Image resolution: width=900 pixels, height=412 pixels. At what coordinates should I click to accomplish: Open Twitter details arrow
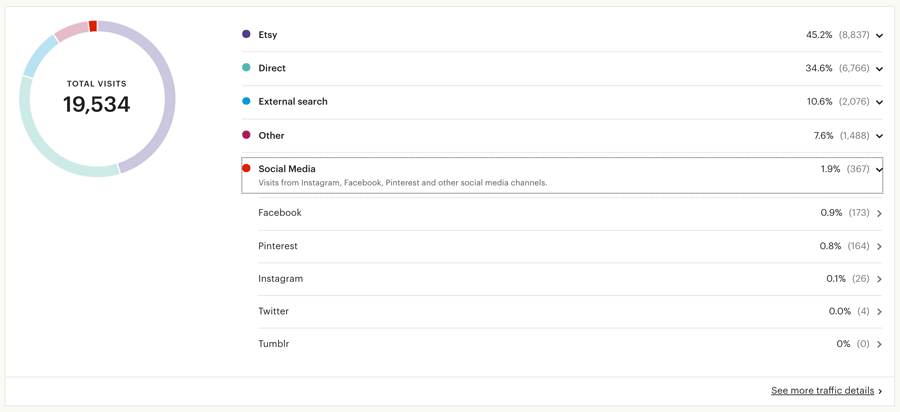coord(879,312)
